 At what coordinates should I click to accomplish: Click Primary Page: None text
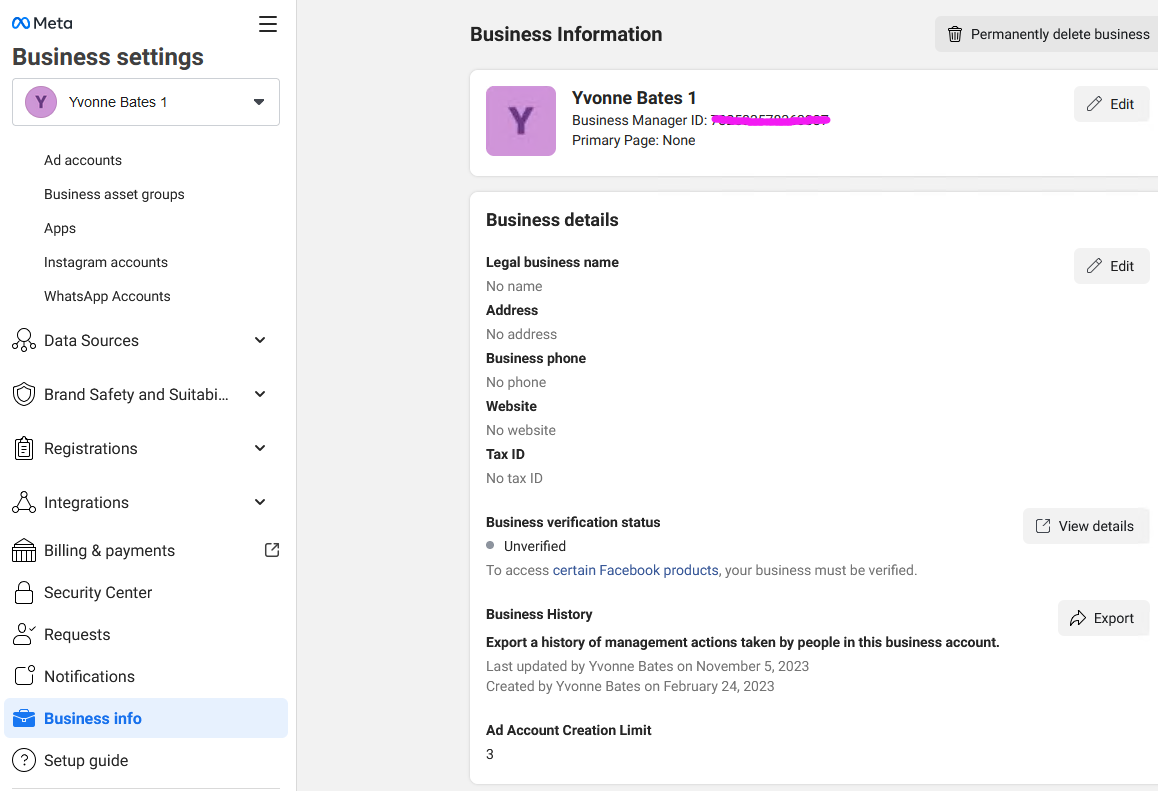pyautogui.click(x=634, y=140)
